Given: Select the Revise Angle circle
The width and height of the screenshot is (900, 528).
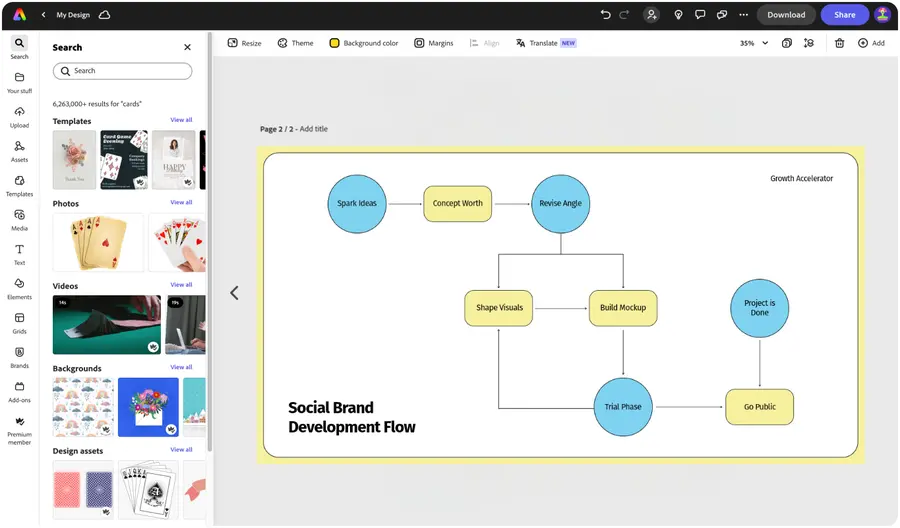Looking at the screenshot, I should (561, 204).
